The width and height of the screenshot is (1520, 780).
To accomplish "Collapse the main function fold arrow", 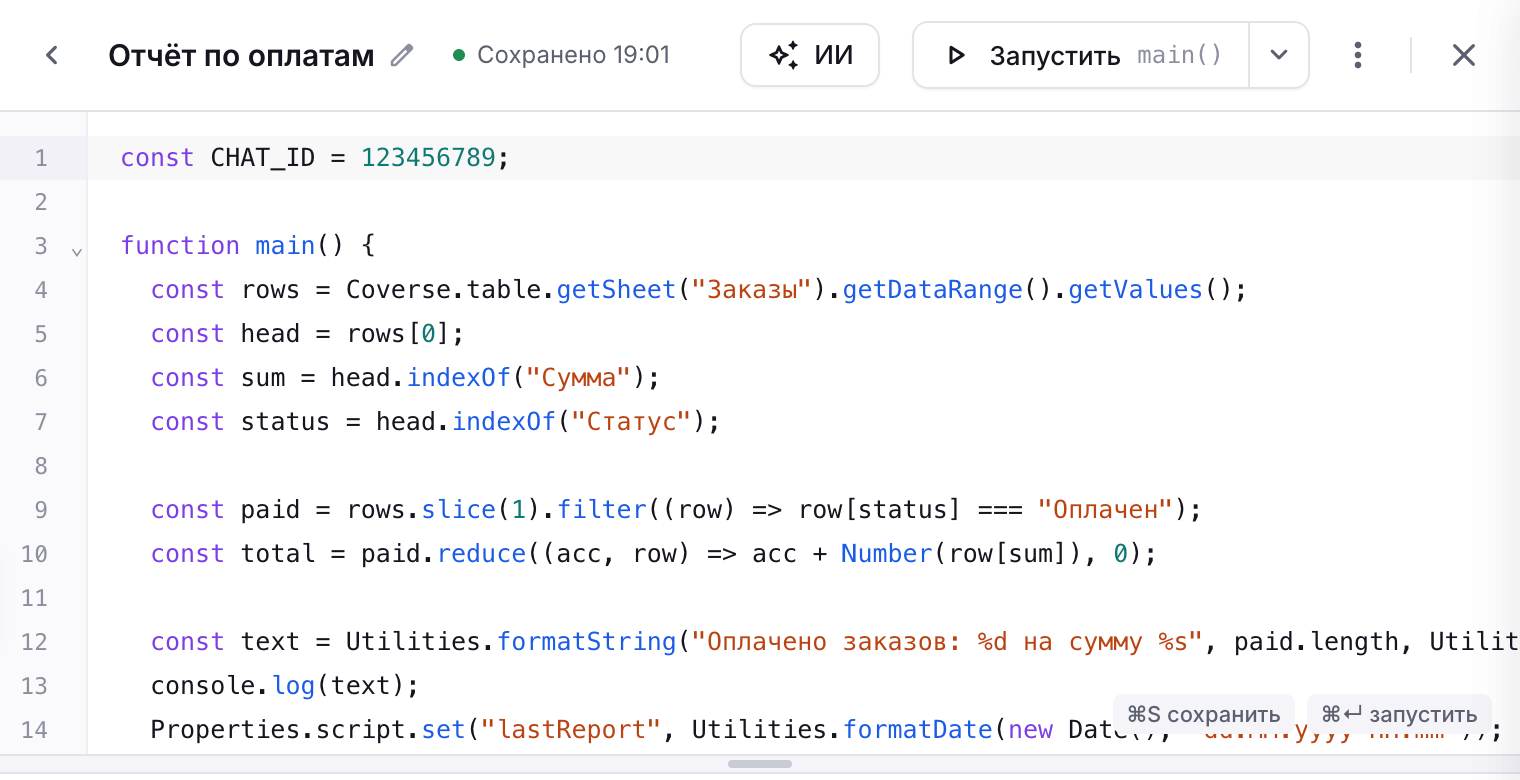I will click(77, 252).
